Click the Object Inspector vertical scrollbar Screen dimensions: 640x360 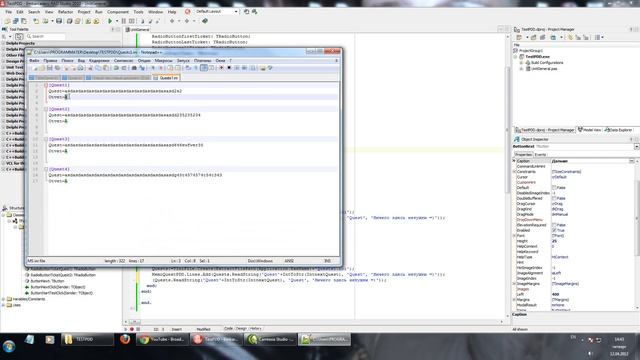click(637, 235)
